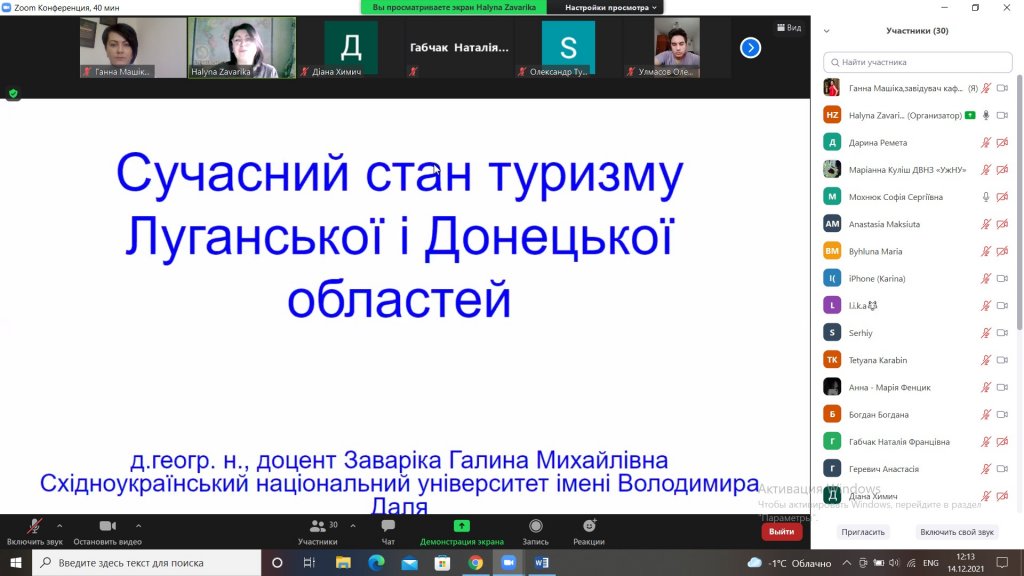This screenshot has width=1024, height=576.
Task: Expand video options arrow next to camera
Action: point(138,526)
